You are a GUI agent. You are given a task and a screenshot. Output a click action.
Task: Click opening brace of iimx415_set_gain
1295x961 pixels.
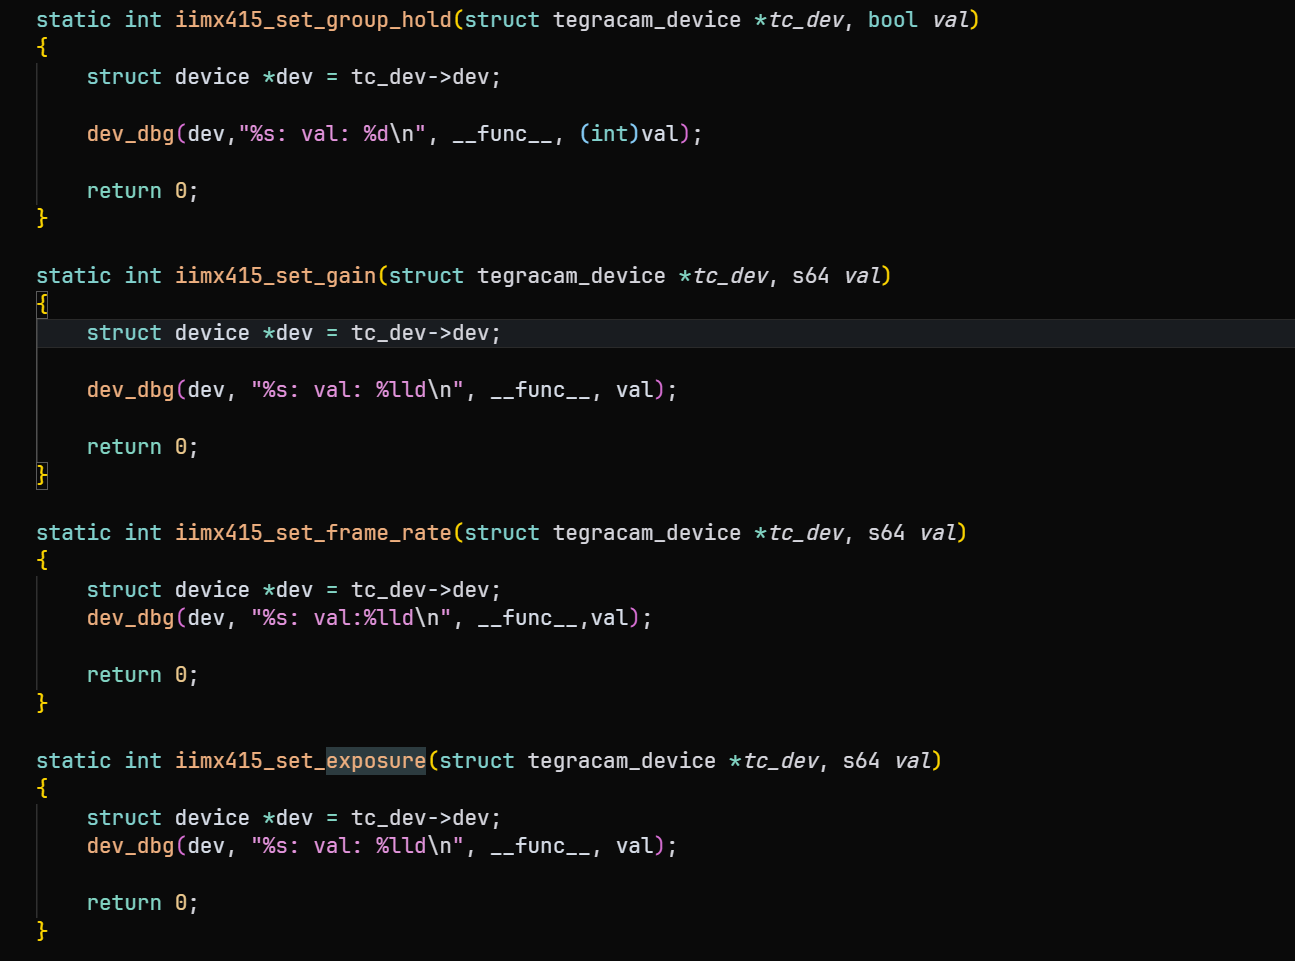(42, 304)
